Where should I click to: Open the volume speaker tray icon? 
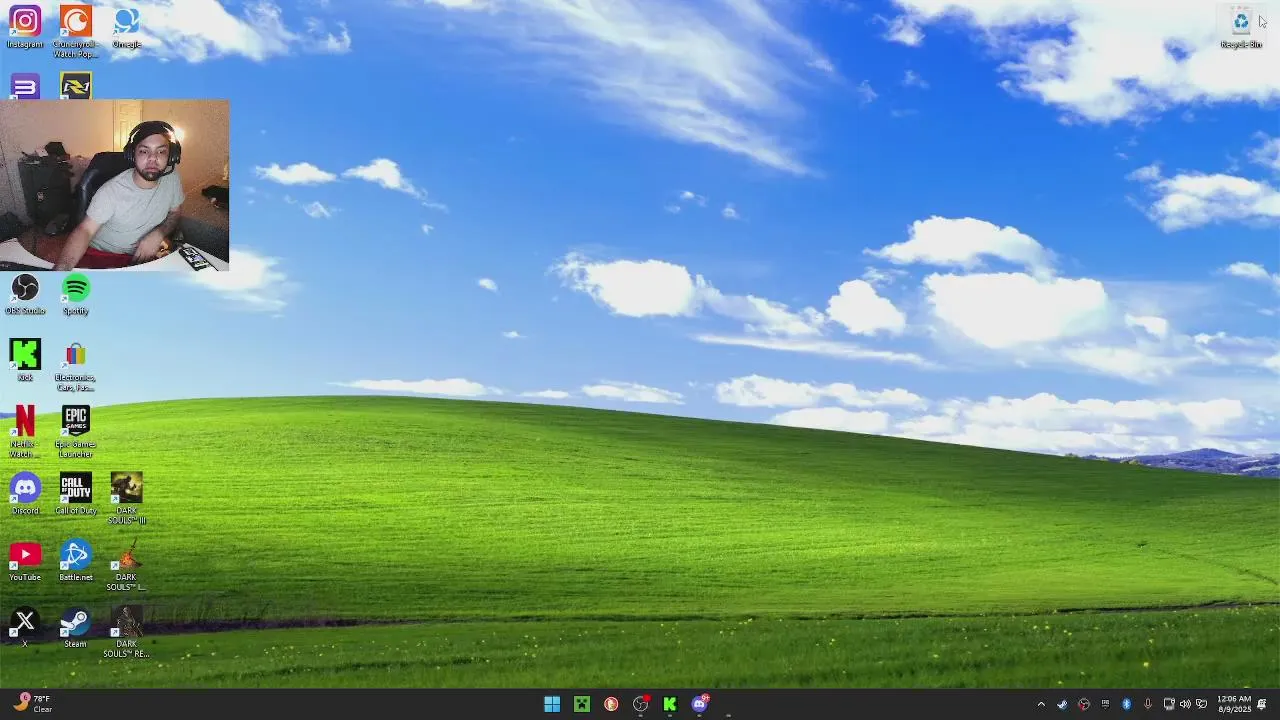(x=1185, y=704)
